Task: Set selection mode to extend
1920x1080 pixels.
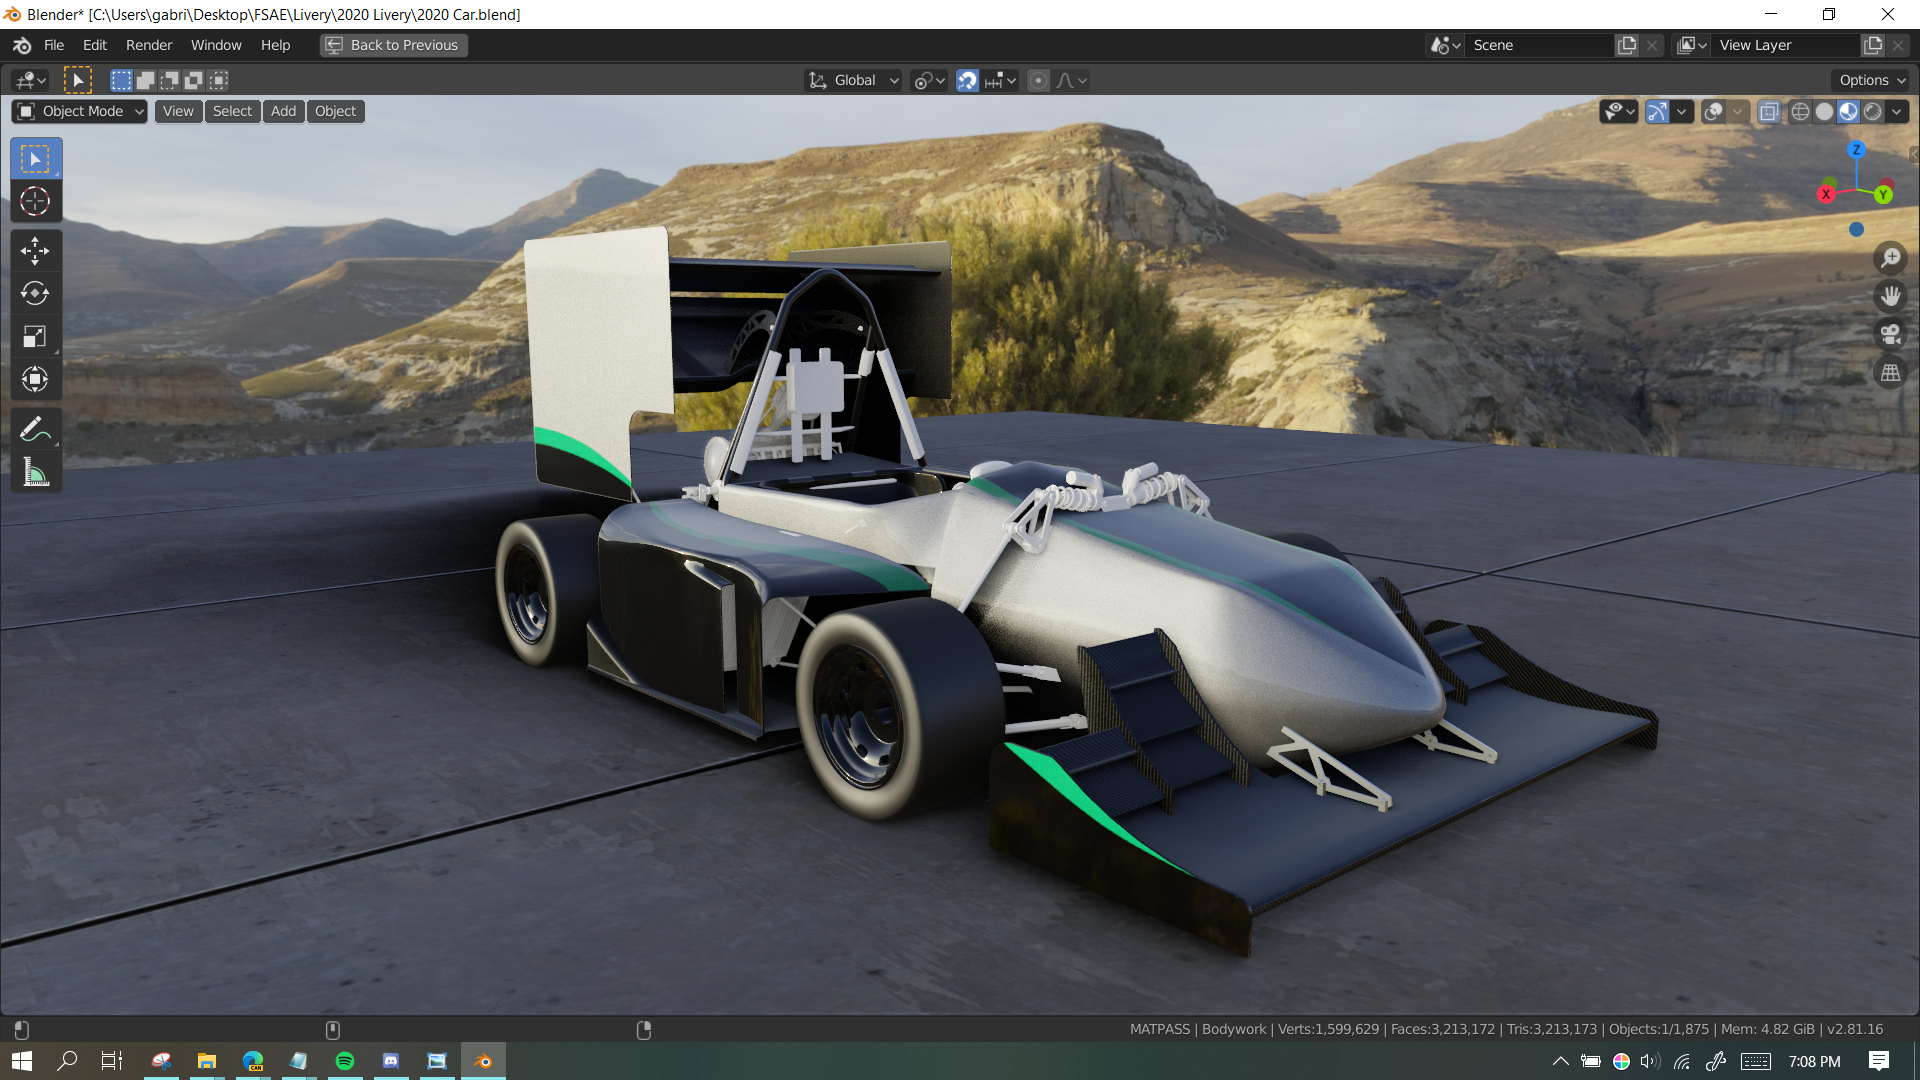Action: pos(145,81)
